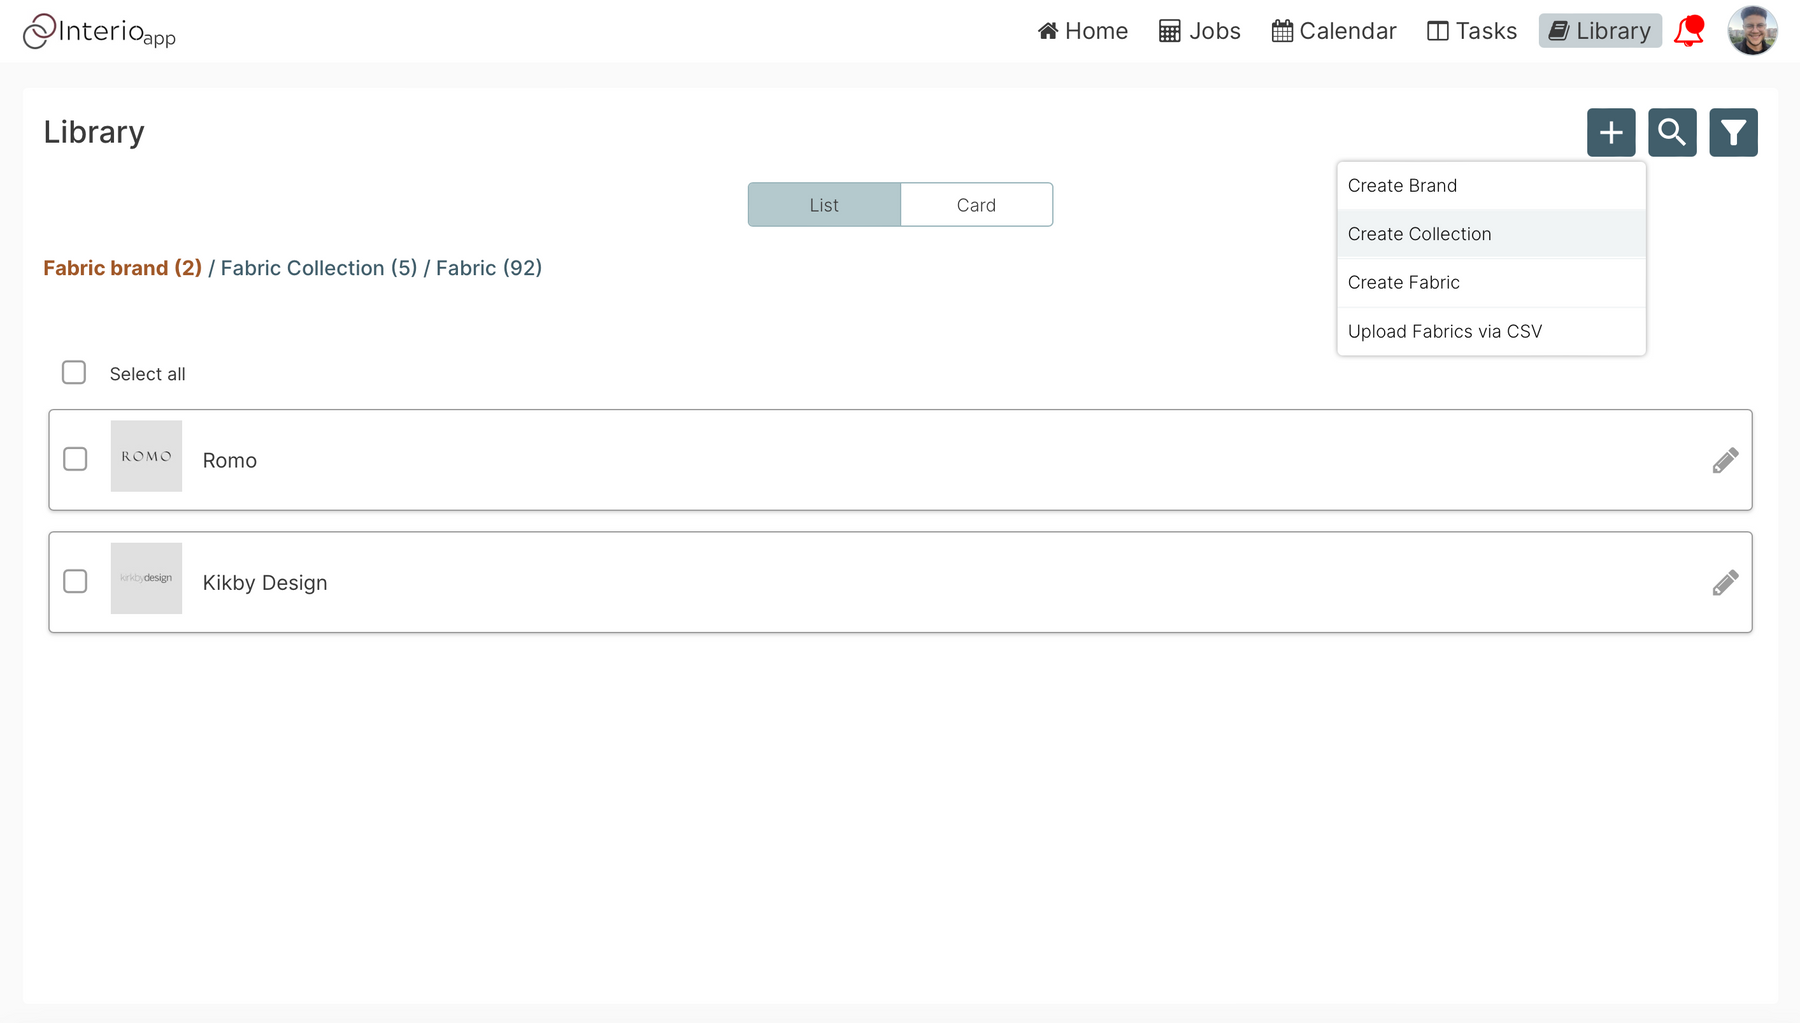Toggle the Select all checkbox

coord(74,373)
